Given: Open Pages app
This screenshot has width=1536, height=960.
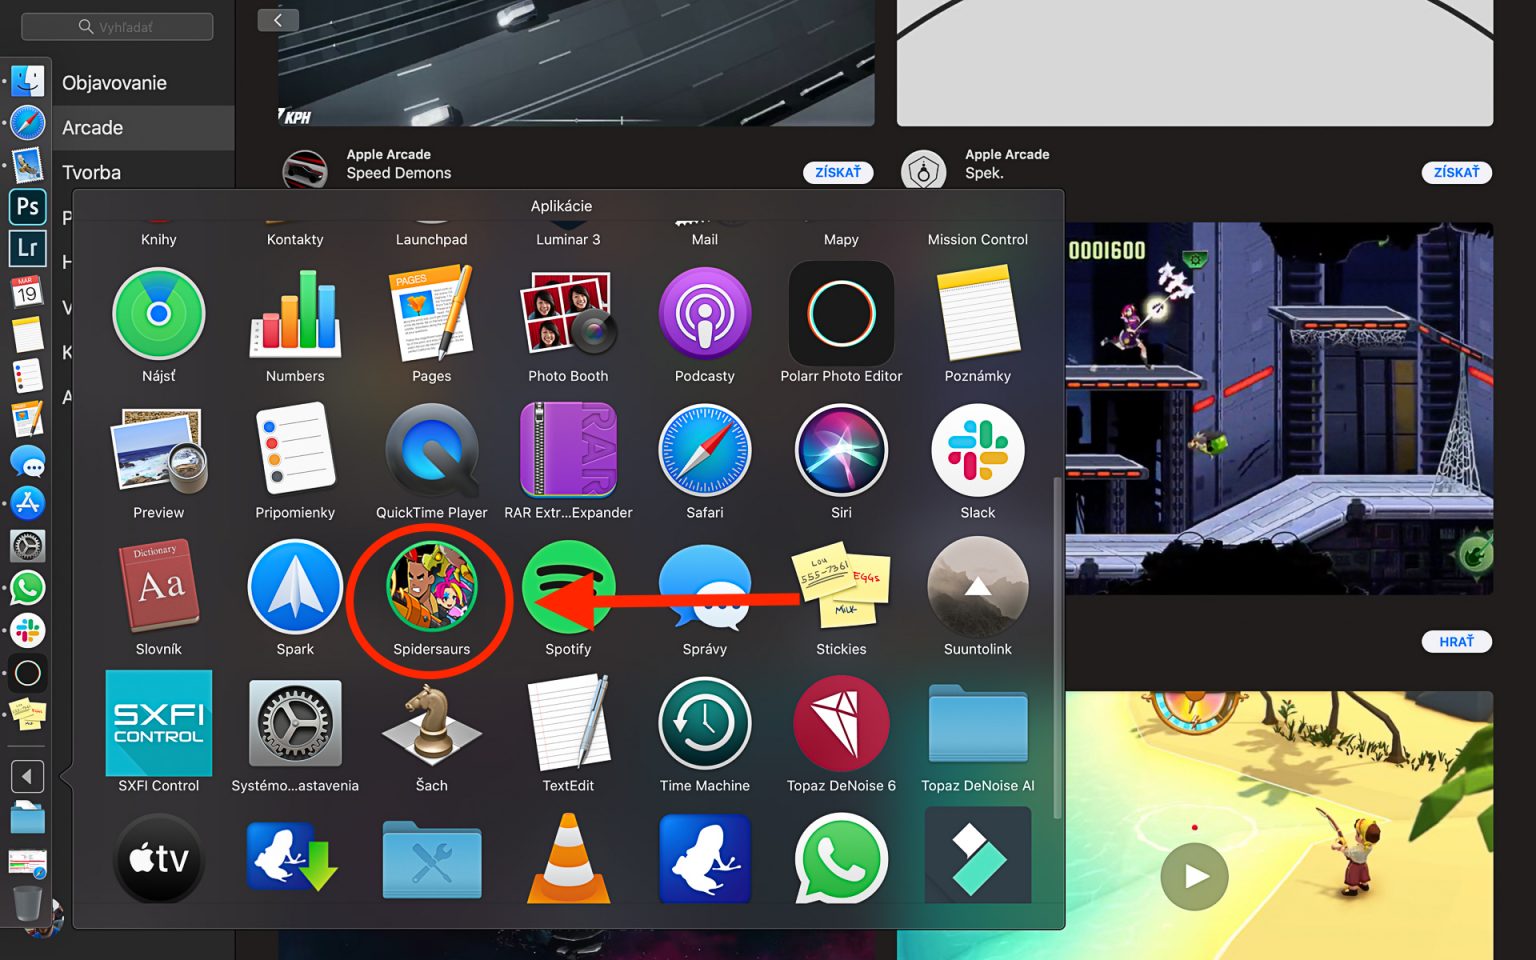Looking at the screenshot, I should [x=432, y=314].
